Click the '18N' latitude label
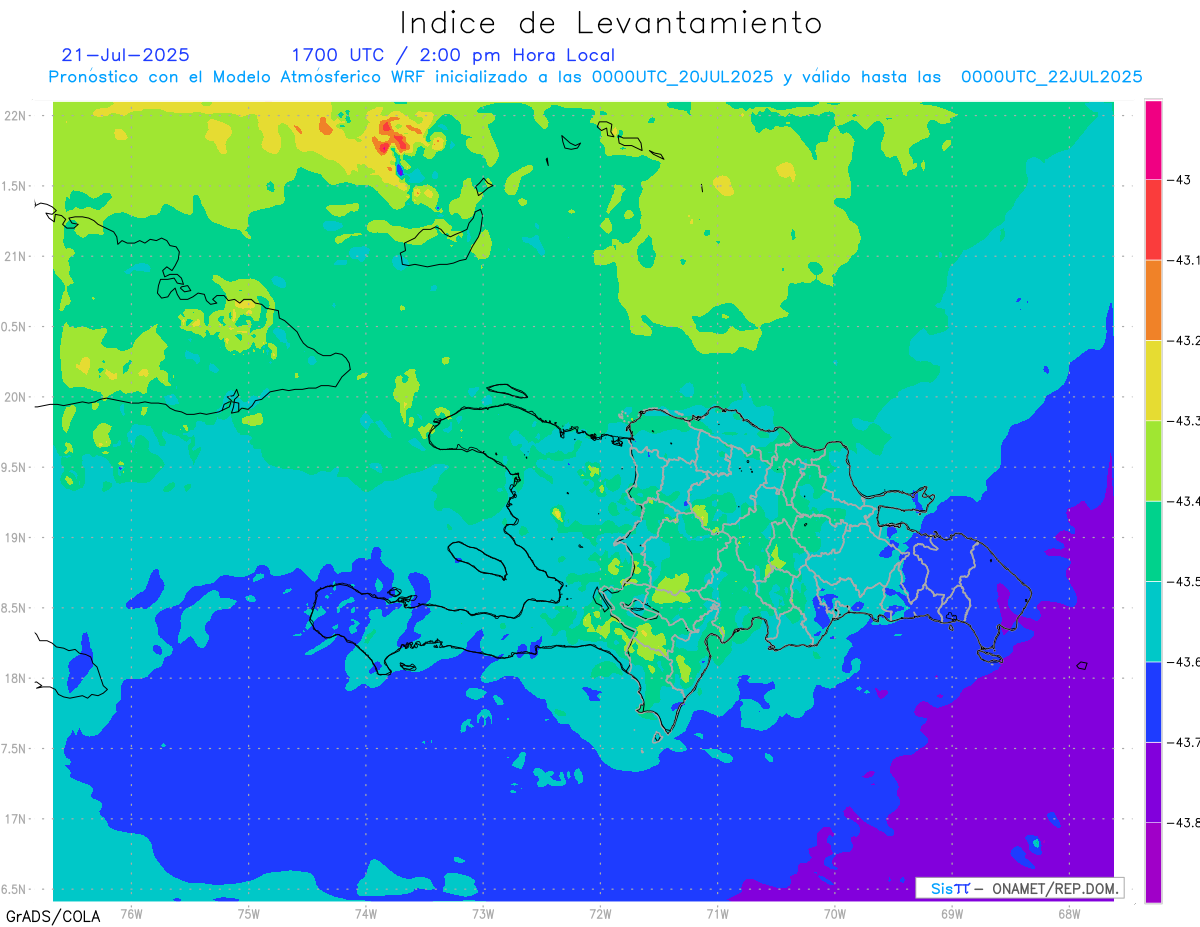The image size is (1200, 927). click(x=16, y=678)
